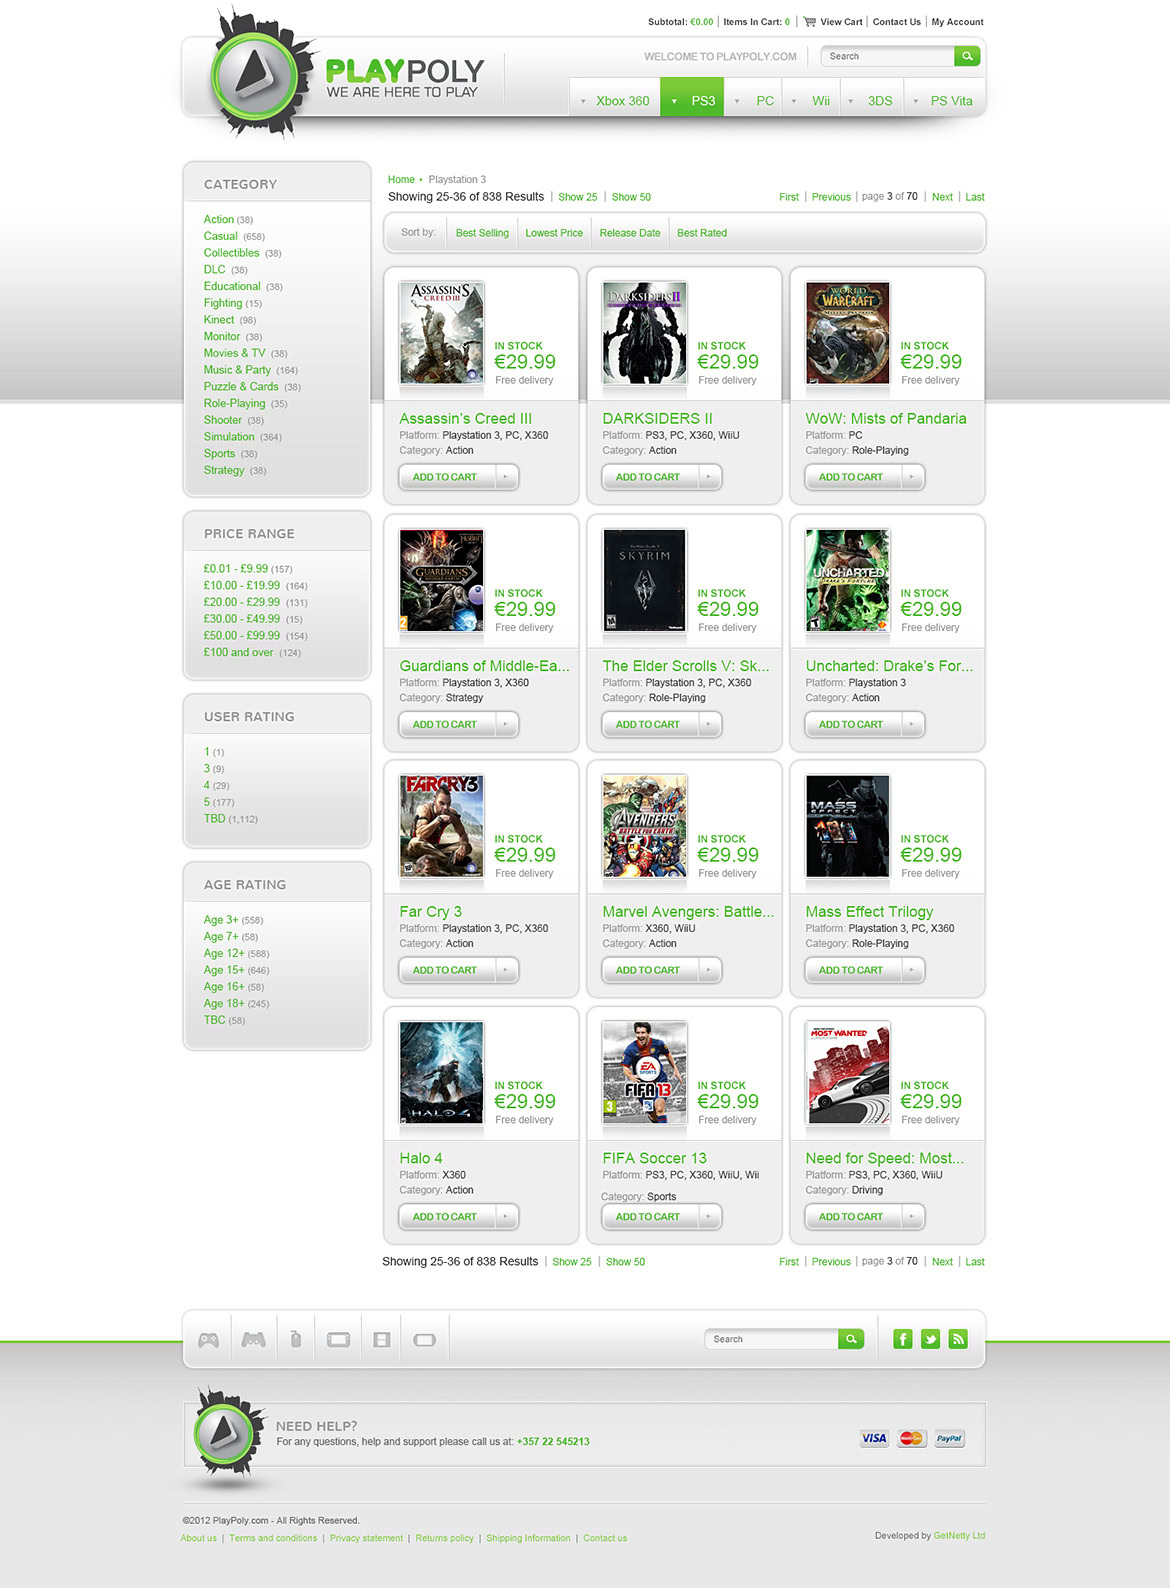The width and height of the screenshot is (1170, 1588).
Task: Go to Next page at top pagination
Action: click(942, 197)
